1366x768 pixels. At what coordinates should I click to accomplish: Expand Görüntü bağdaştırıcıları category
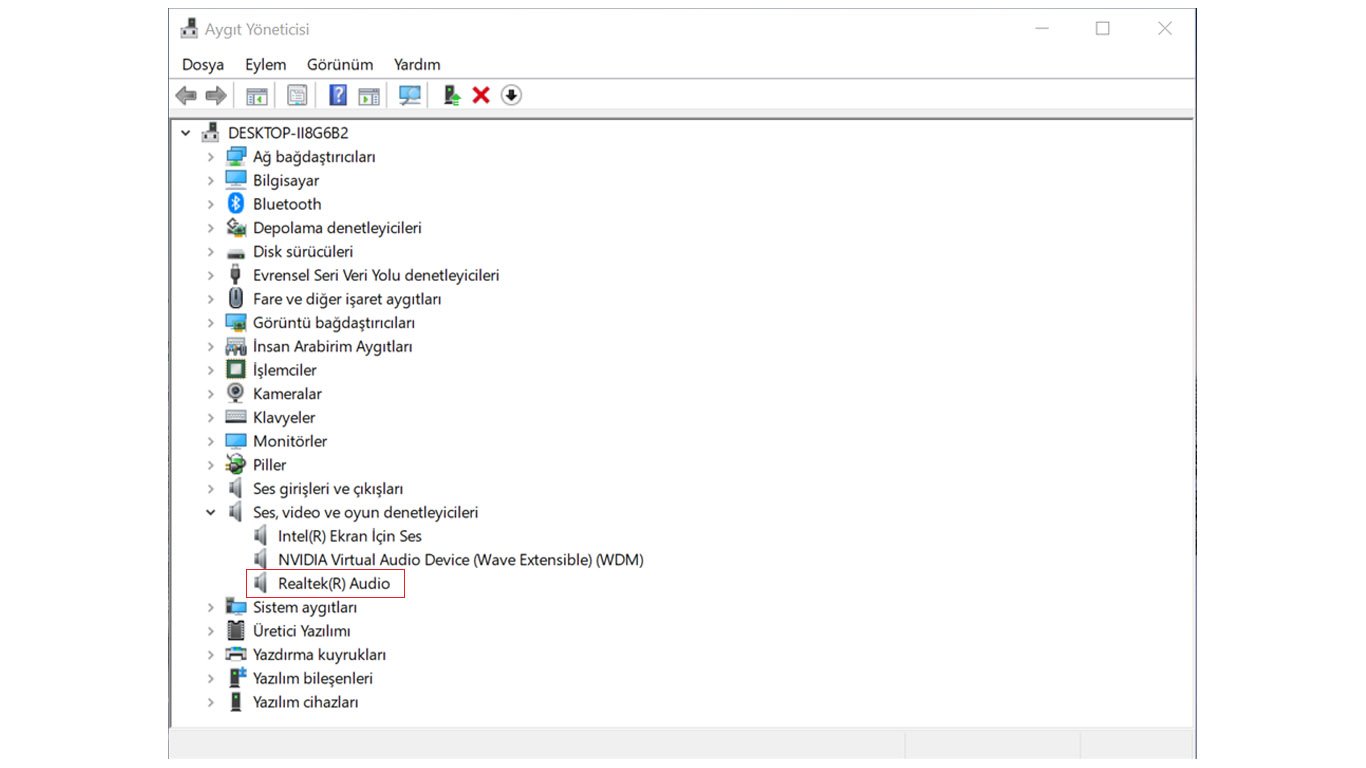(210, 323)
